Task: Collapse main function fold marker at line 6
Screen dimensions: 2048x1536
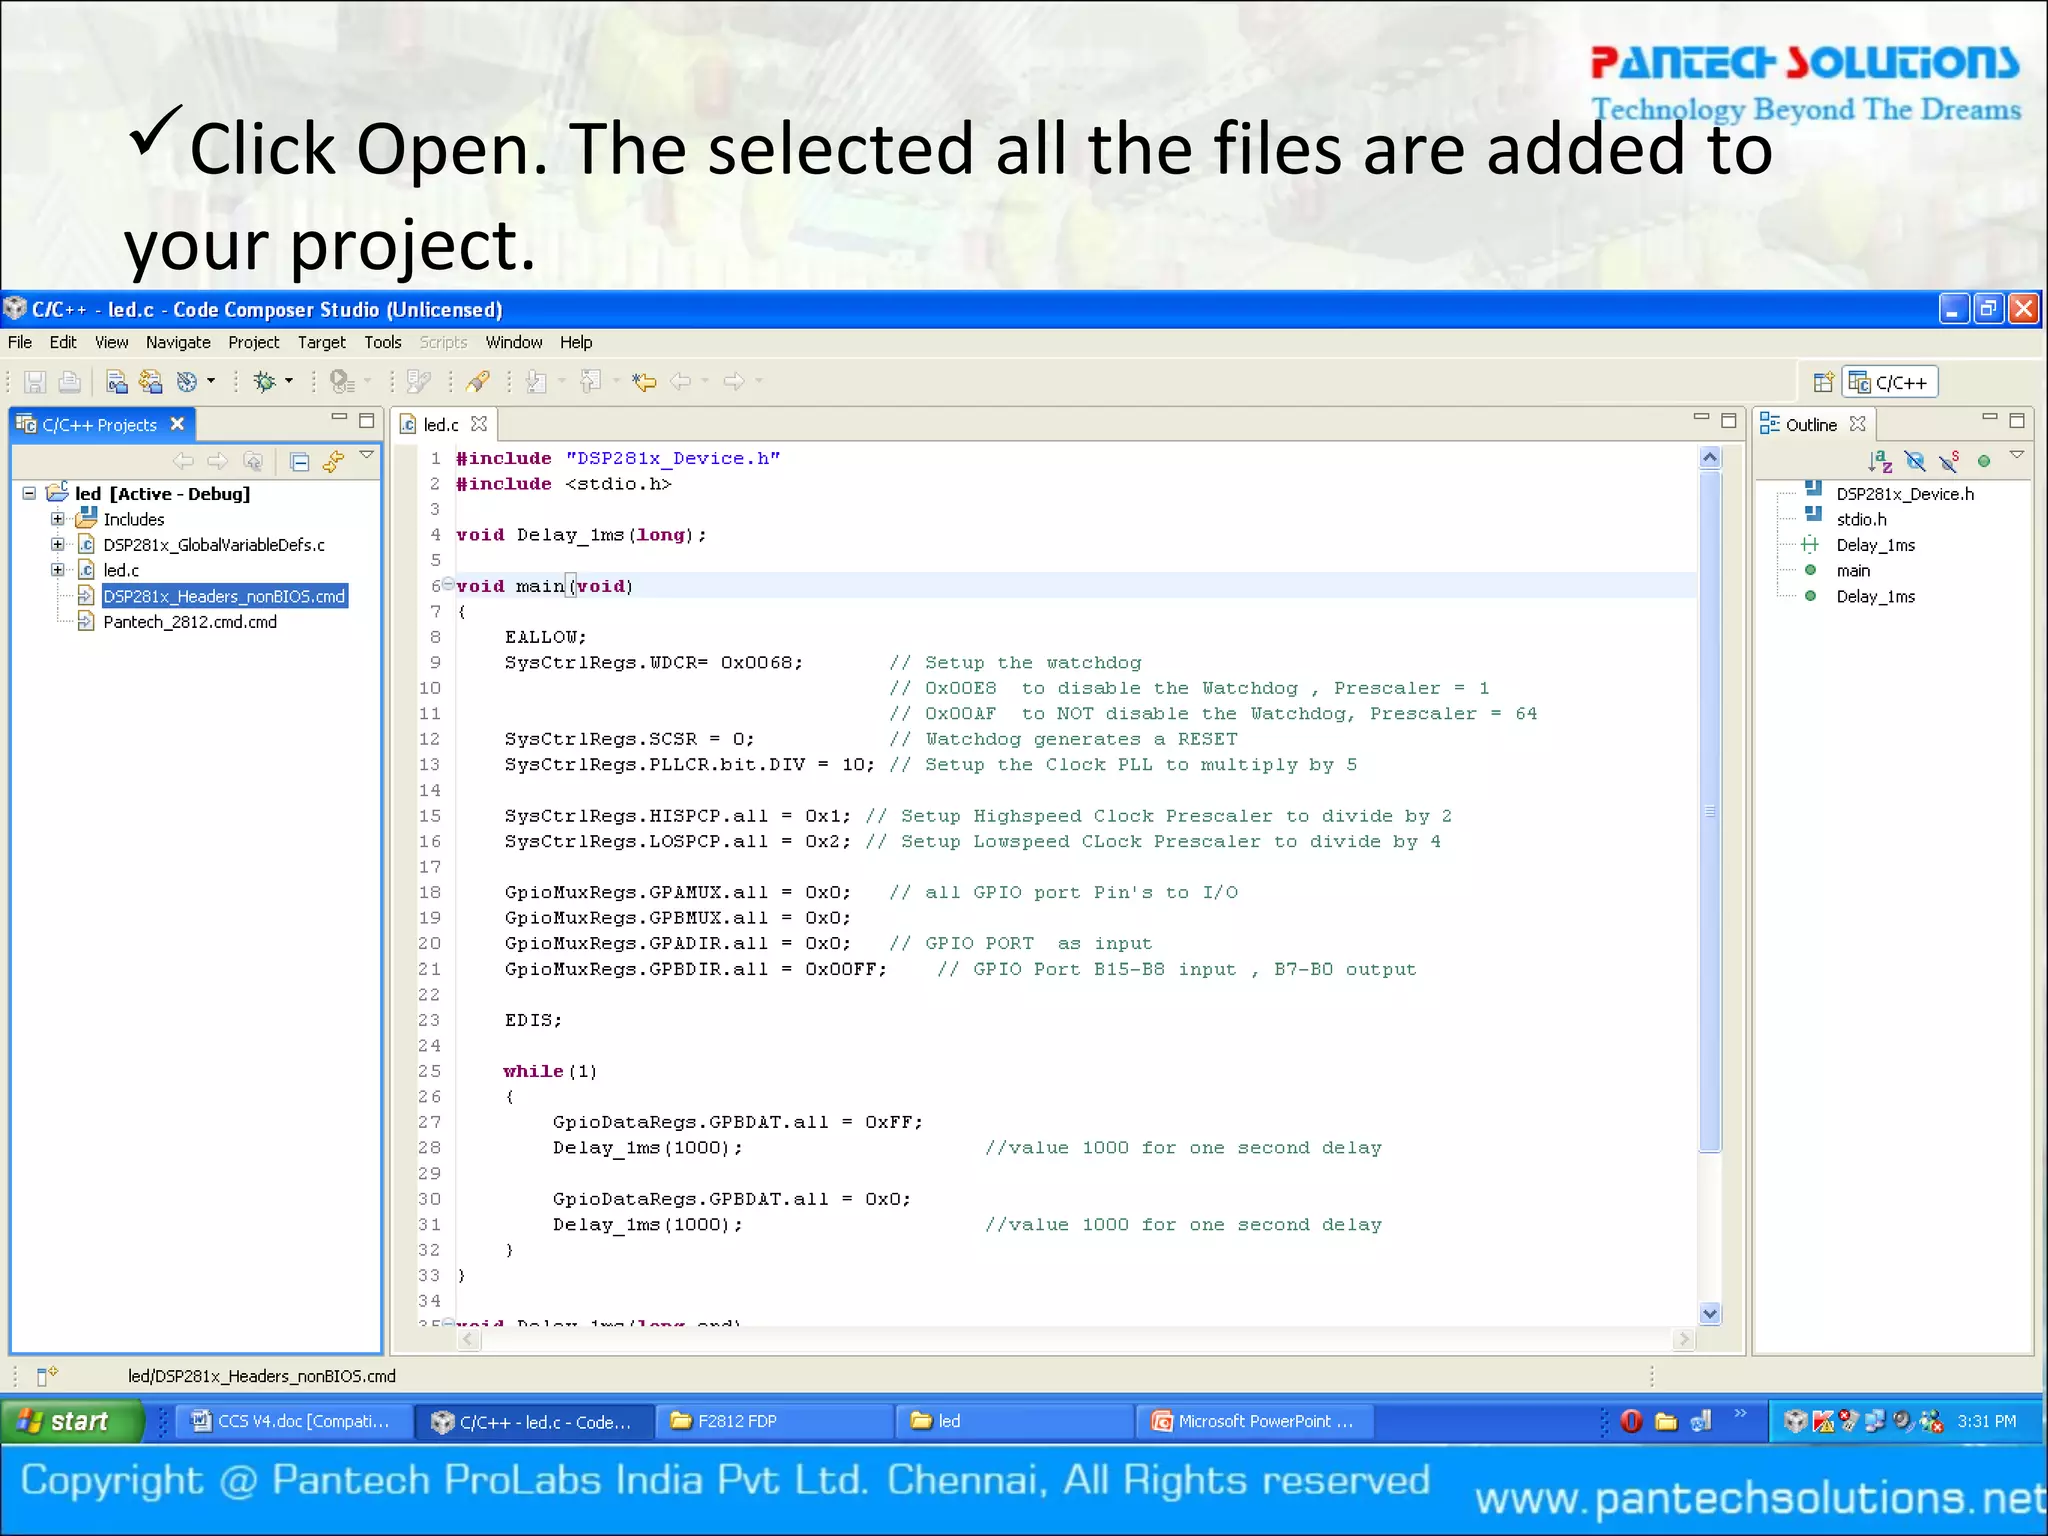Action: [448, 584]
